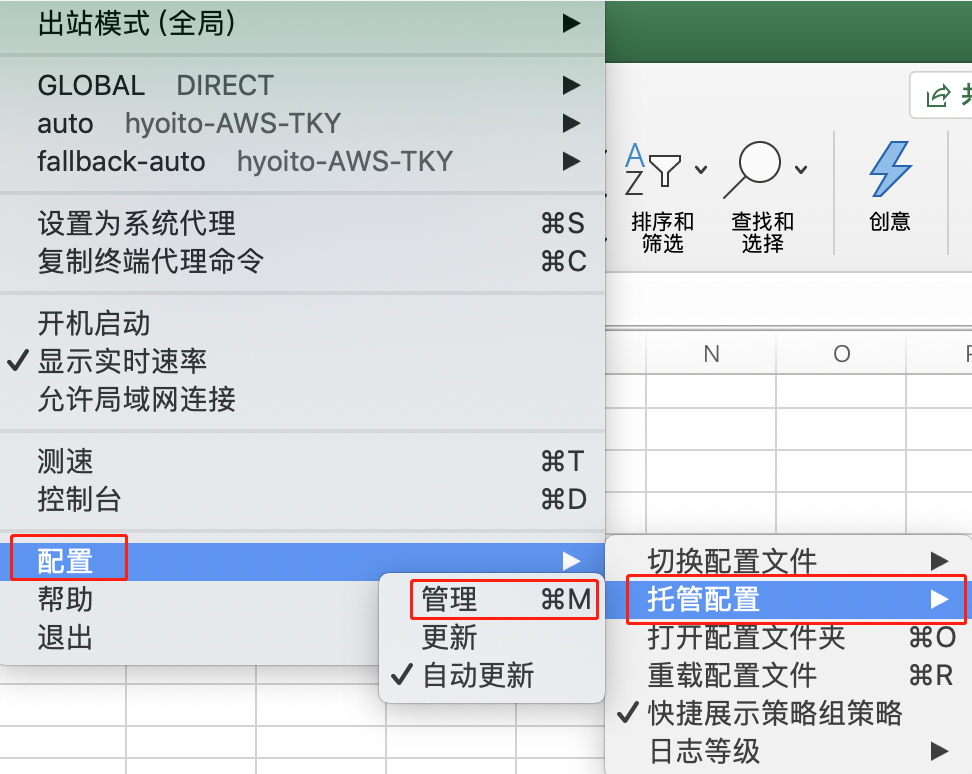This screenshot has height=774, width=972.
Task: Select column header O in the spreadsheet
Action: point(841,353)
